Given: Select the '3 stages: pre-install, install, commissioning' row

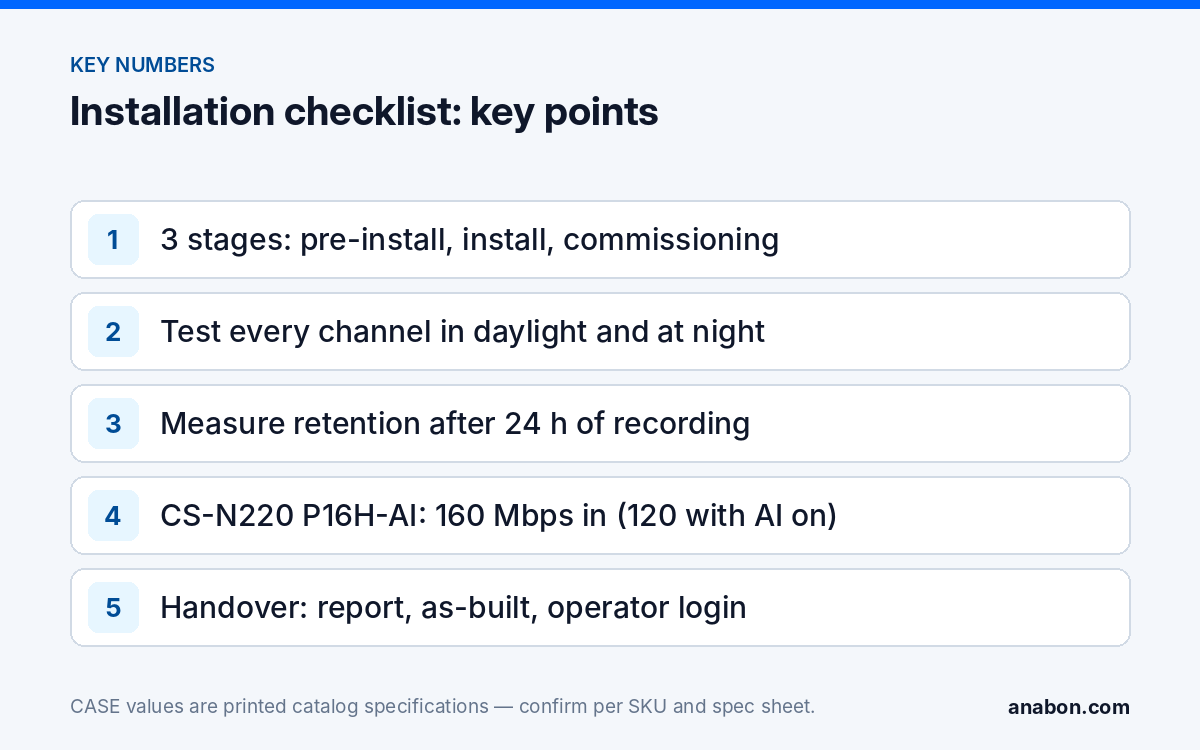Looking at the screenshot, I should [600, 240].
